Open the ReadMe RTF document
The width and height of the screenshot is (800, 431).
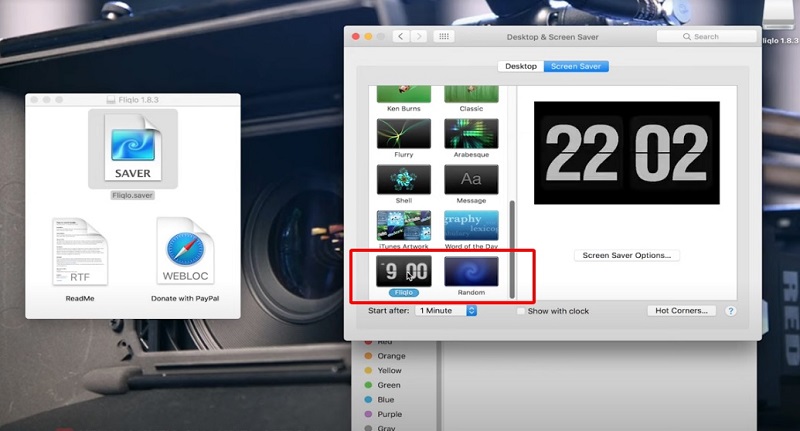click(80, 251)
